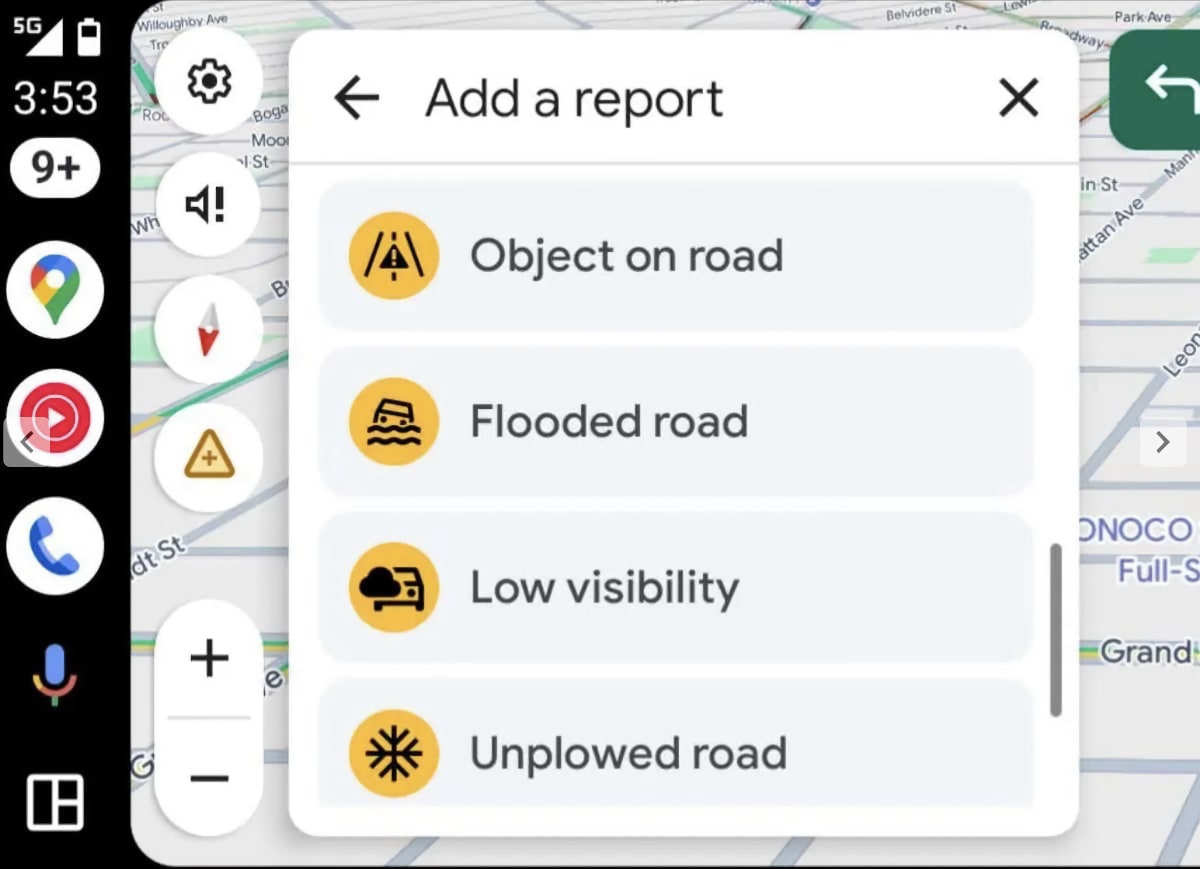Select Object on road report
This screenshot has height=869, width=1200.
(676, 256)
